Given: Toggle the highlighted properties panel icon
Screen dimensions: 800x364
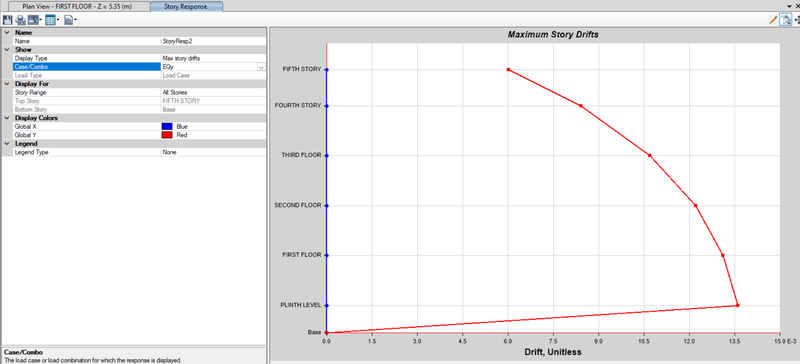Looking at the screenshot, I should coord(786,20).
